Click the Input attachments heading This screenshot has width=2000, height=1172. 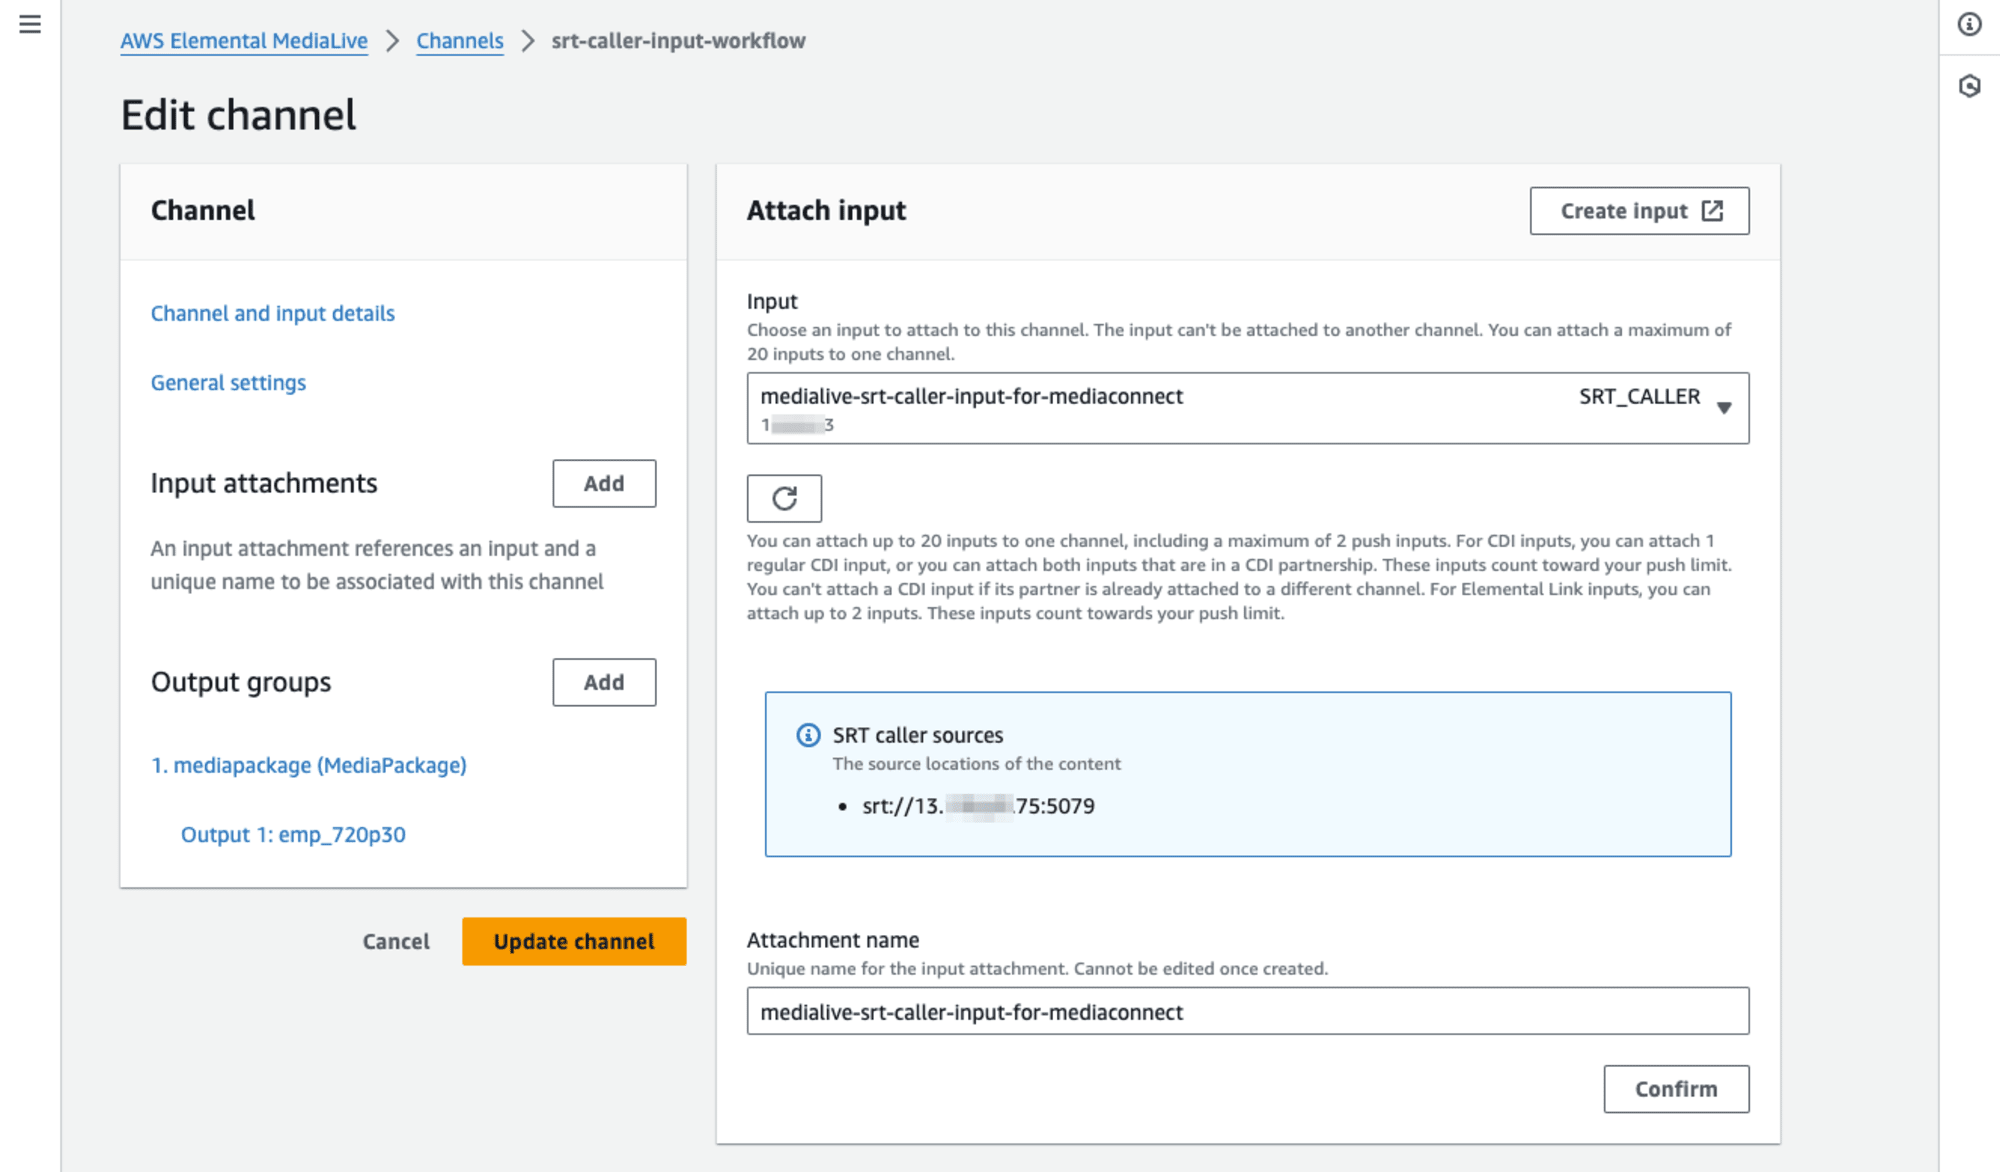tap(264, 483)
